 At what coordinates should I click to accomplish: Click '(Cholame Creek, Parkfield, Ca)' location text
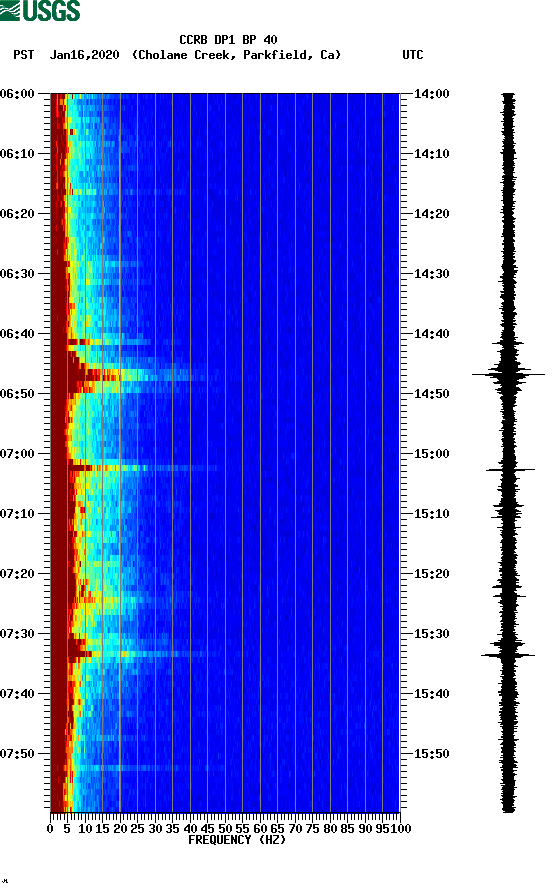pos(237,55)
